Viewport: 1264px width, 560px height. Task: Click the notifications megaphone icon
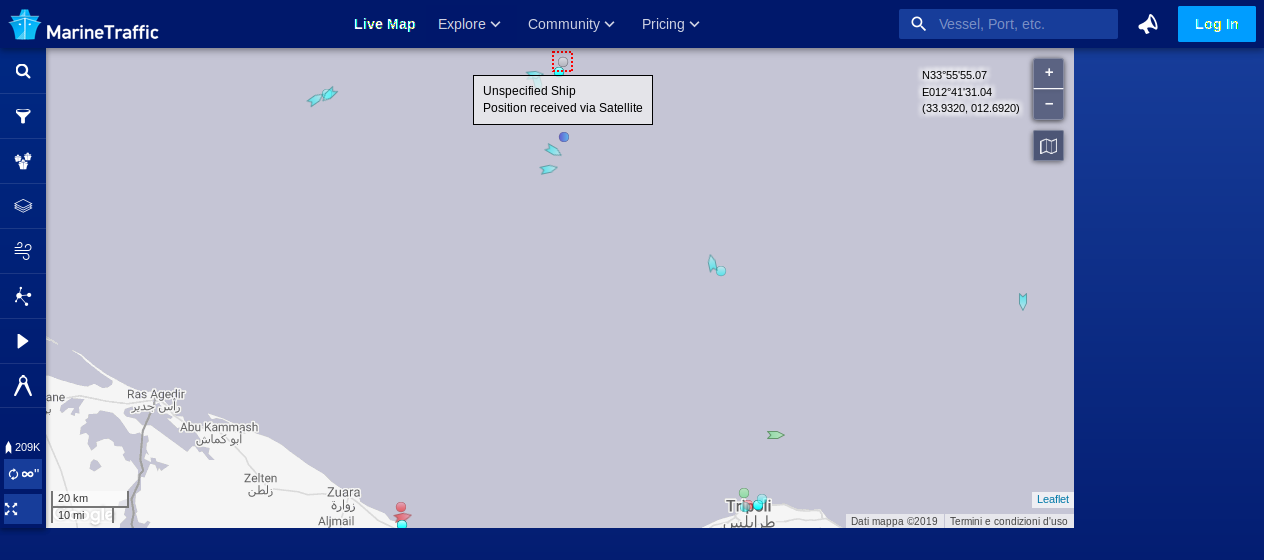(x=1148, y=24)
